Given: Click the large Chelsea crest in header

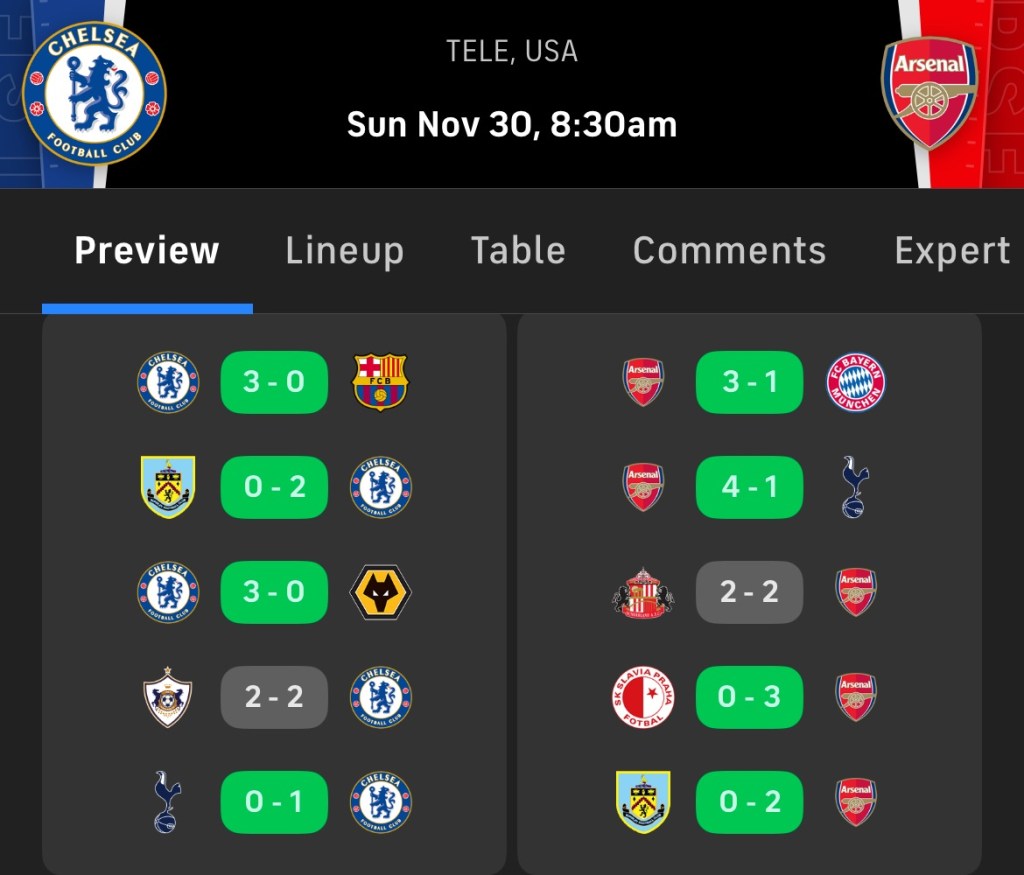Looking at the screenshot, I should tap(94, 93).
